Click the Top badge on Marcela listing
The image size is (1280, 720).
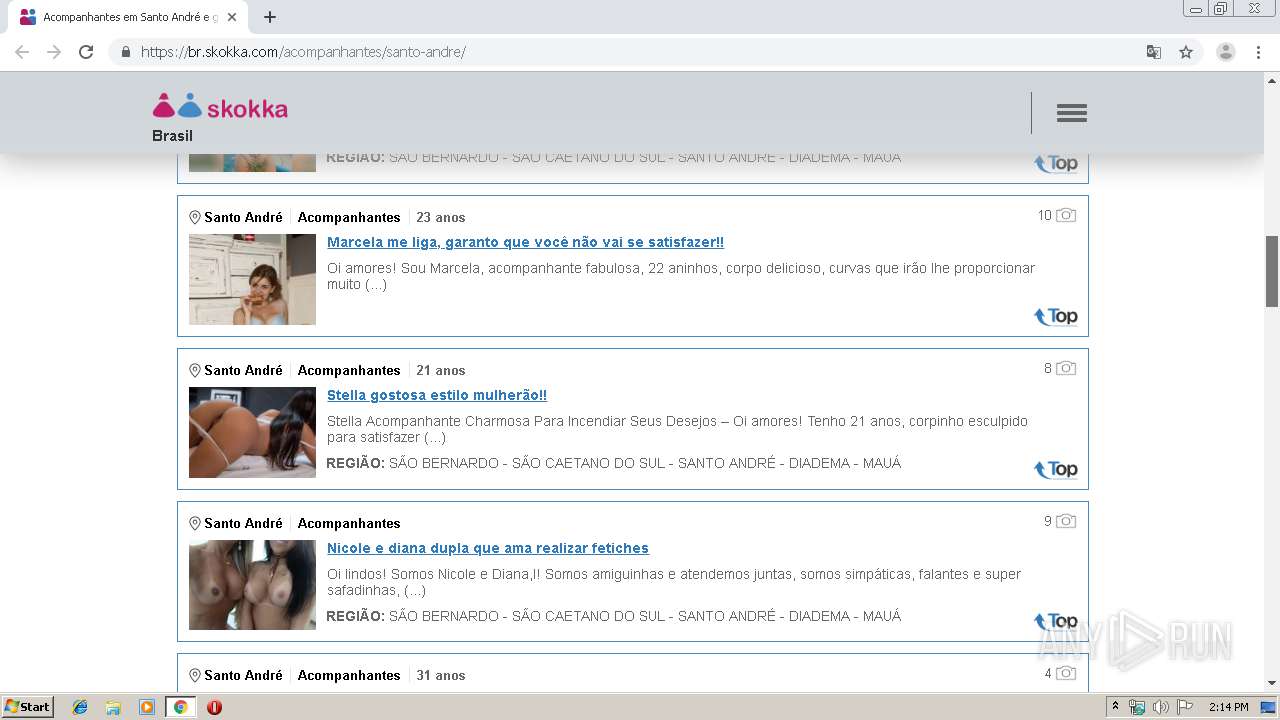(x=1056, y=317)
